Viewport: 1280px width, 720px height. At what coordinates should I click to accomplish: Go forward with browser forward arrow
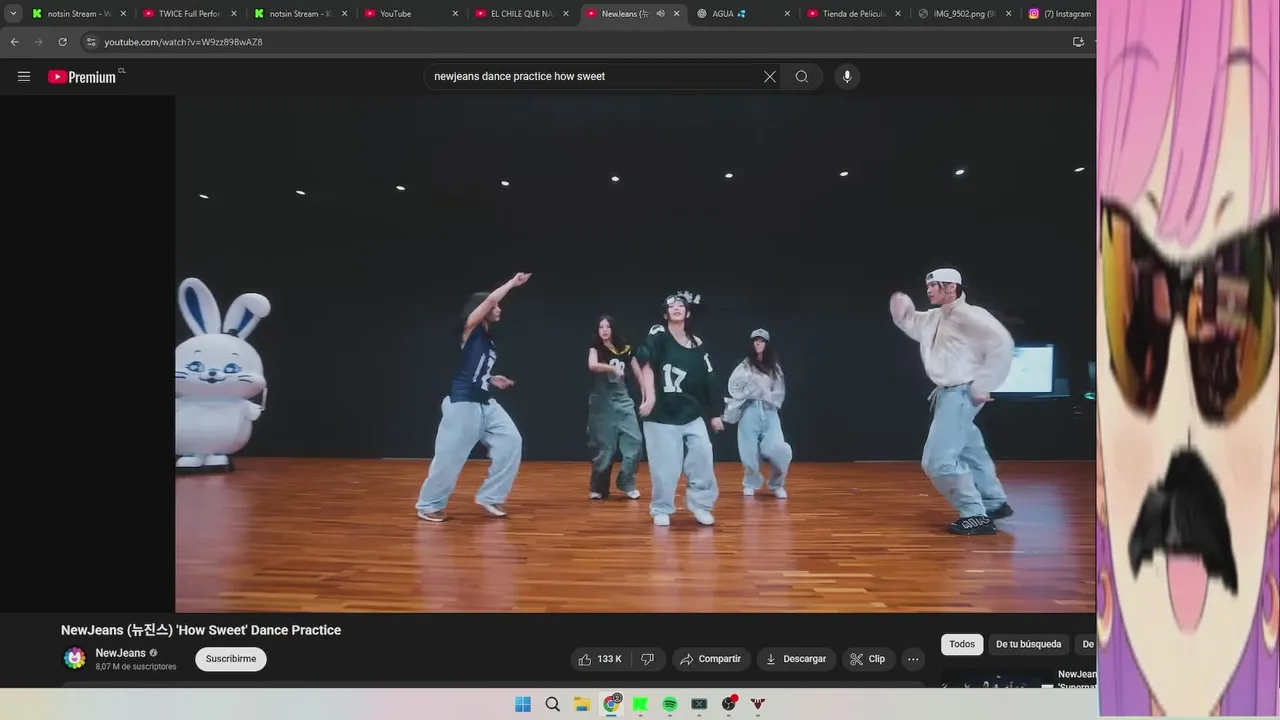tap(38, 42)
